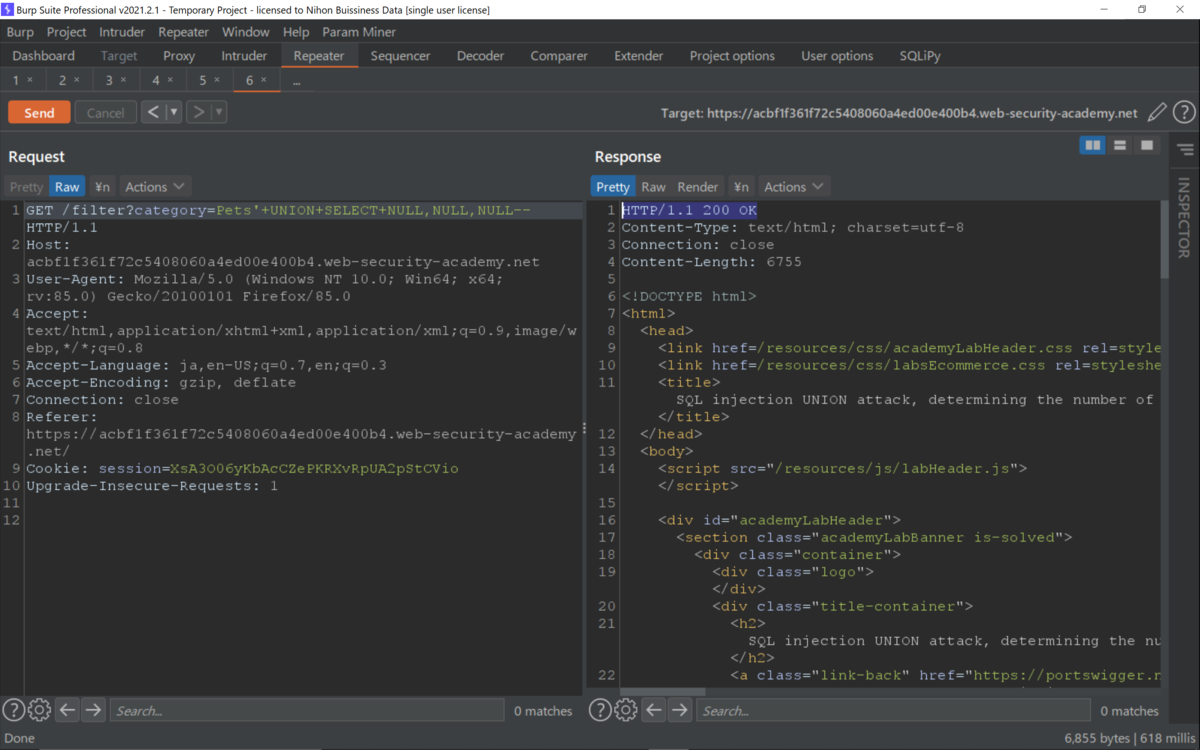Screen dimensions: 1200x750
Task: Click the Content-Length: 6755 response header
Action: (711, 262)
